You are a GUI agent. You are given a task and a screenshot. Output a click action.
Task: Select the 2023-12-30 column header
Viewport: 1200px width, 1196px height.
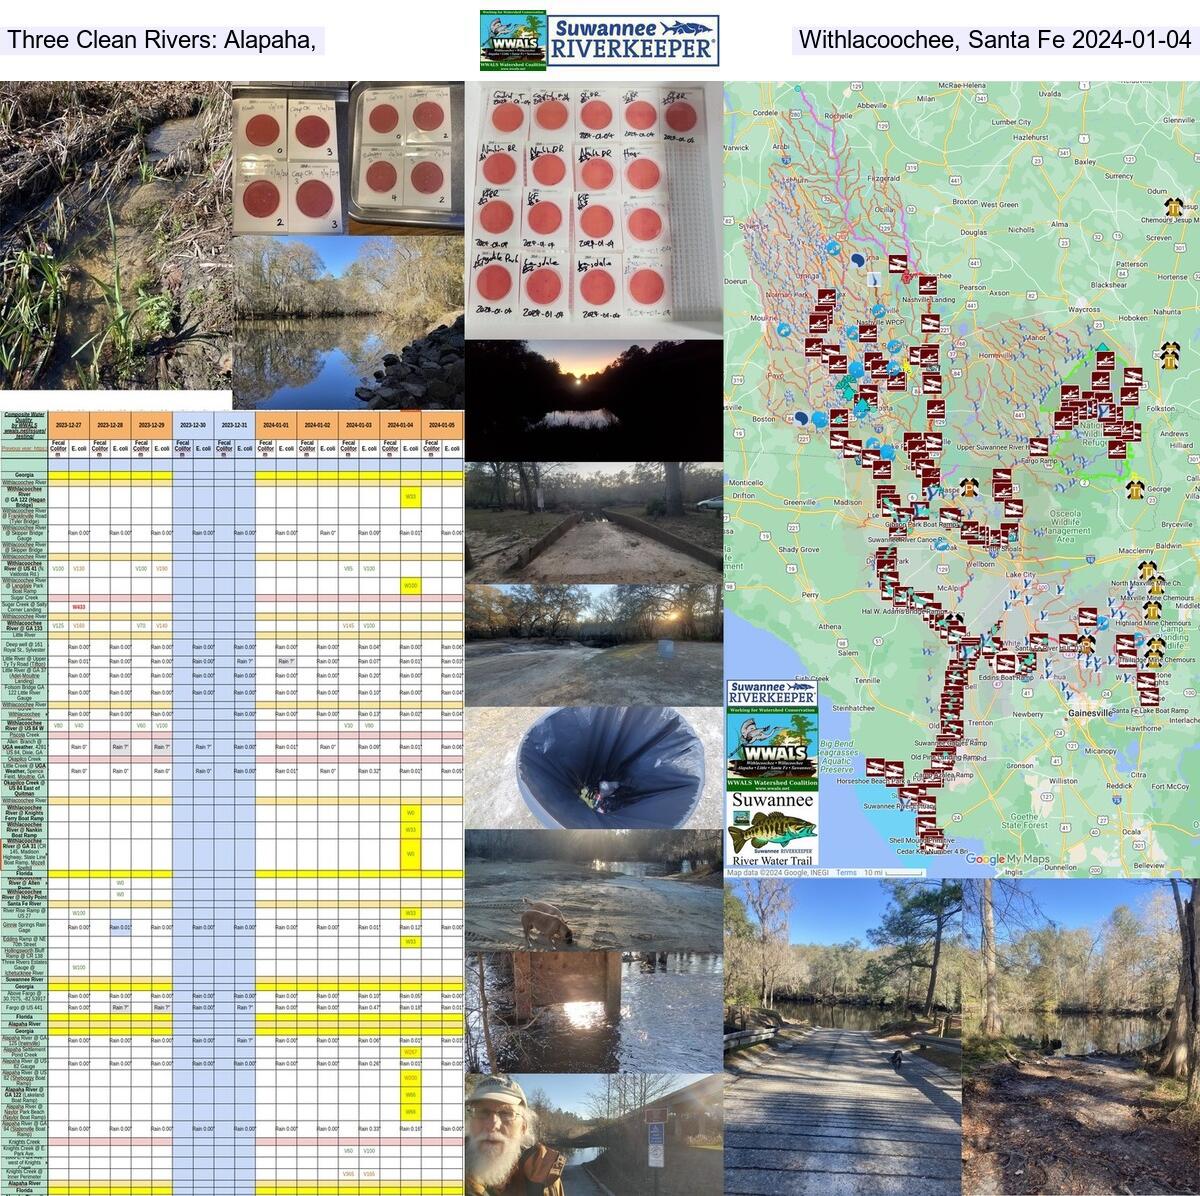[192, 425]
